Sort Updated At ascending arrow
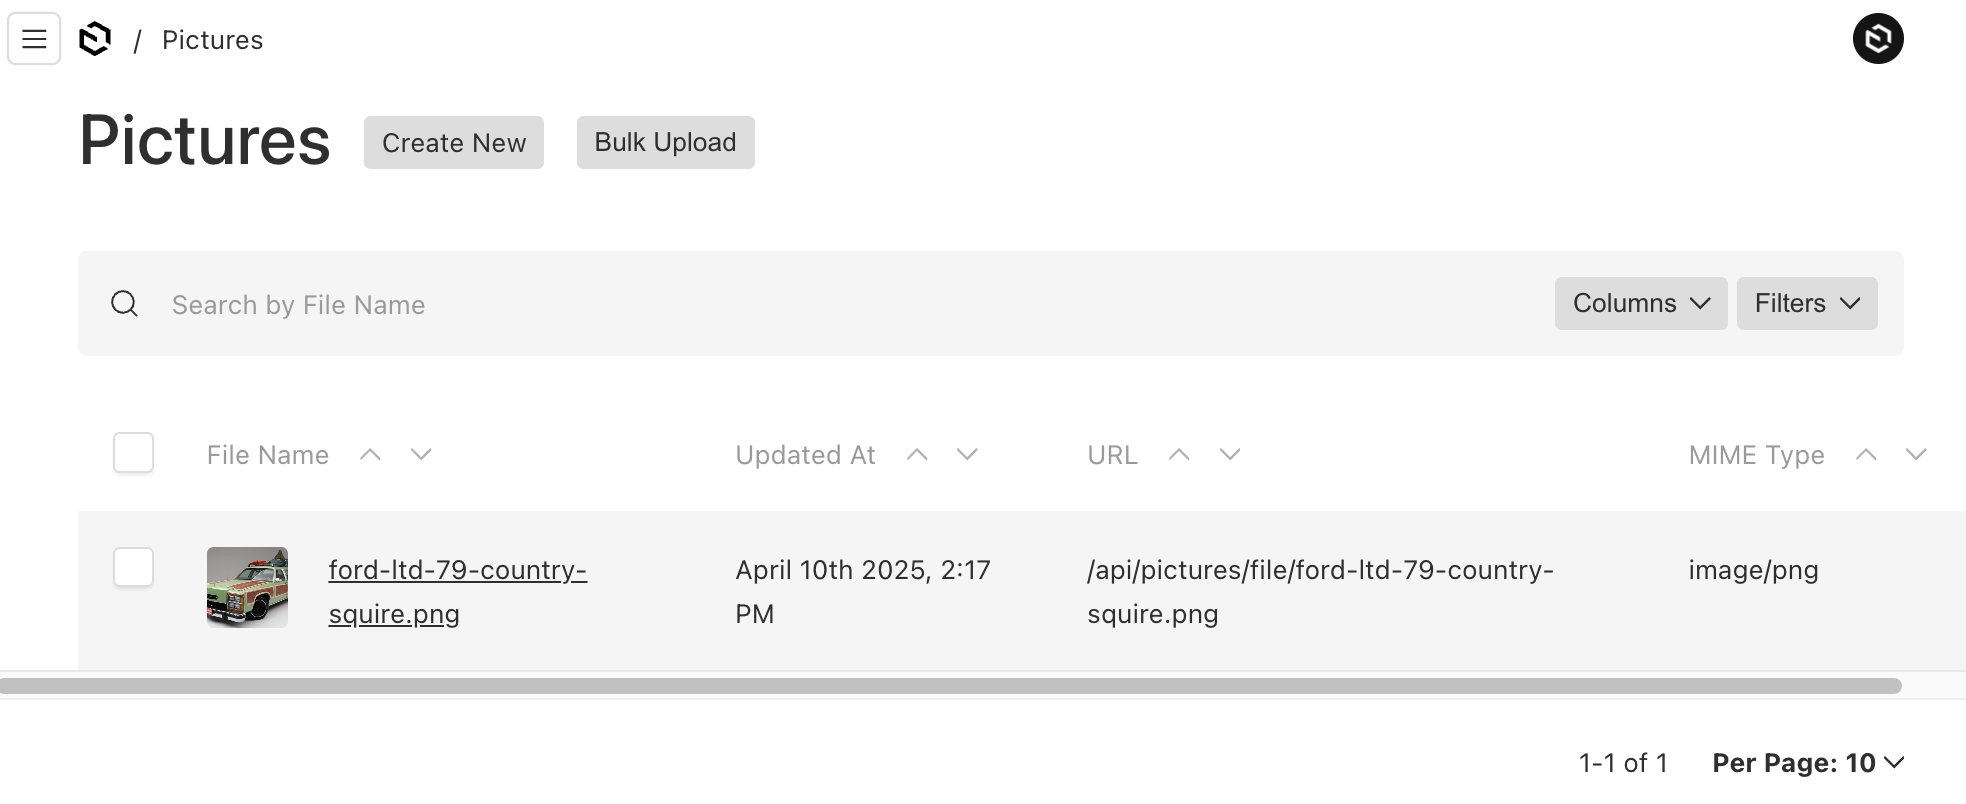Viewport: 1966px width, 804px height. [917, 455]
